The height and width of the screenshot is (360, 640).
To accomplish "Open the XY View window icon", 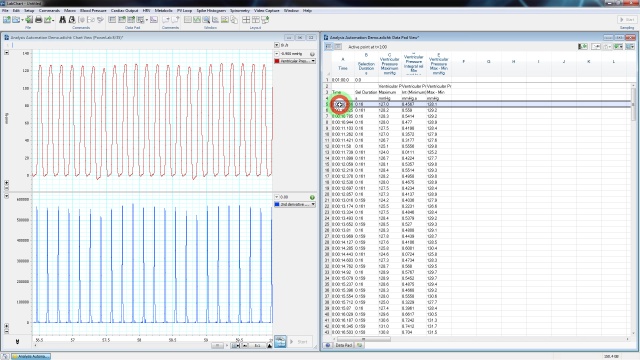I will (216, 20).
